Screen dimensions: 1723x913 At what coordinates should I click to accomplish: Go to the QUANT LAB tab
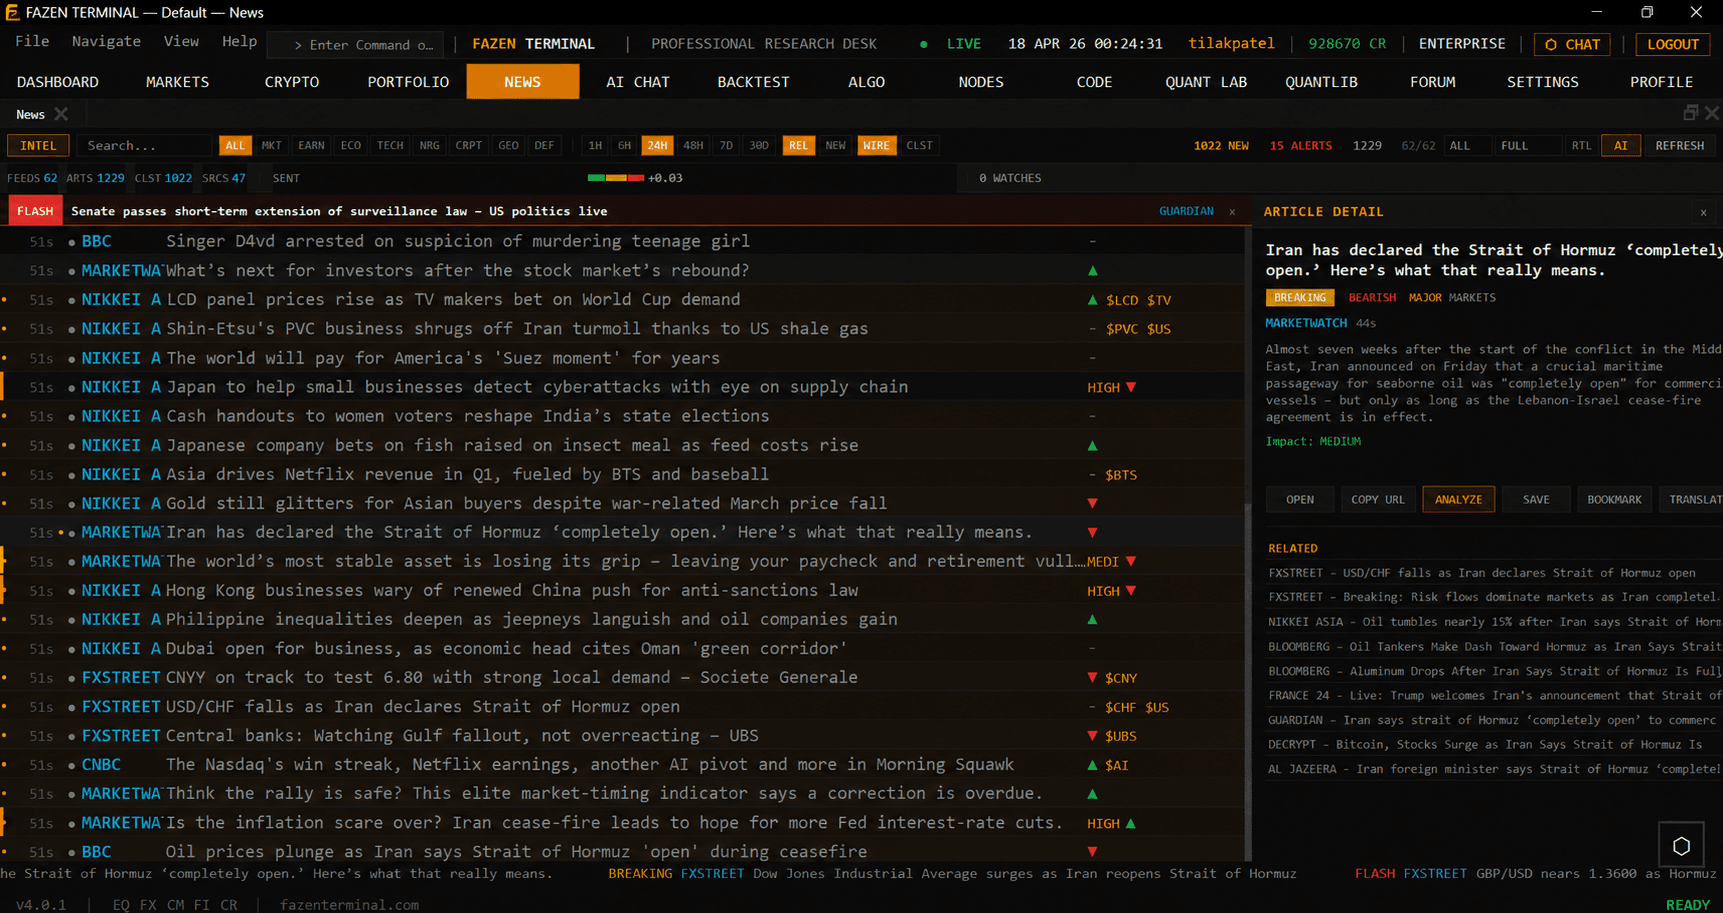(1206, 82)
